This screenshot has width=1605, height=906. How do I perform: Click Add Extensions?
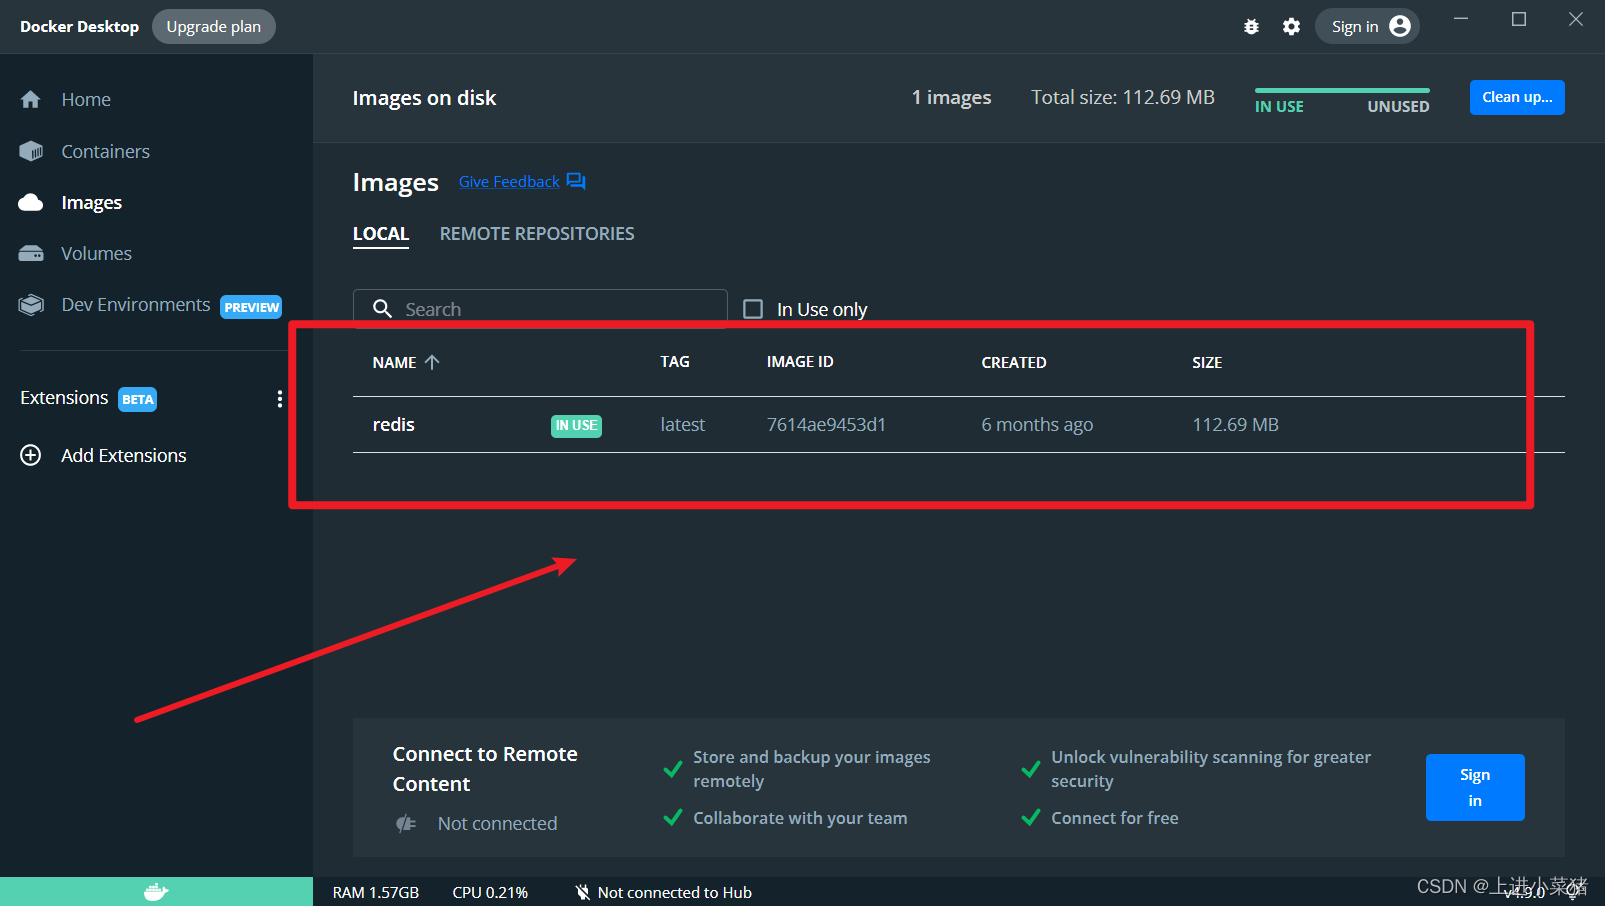(x=124, y=455)
